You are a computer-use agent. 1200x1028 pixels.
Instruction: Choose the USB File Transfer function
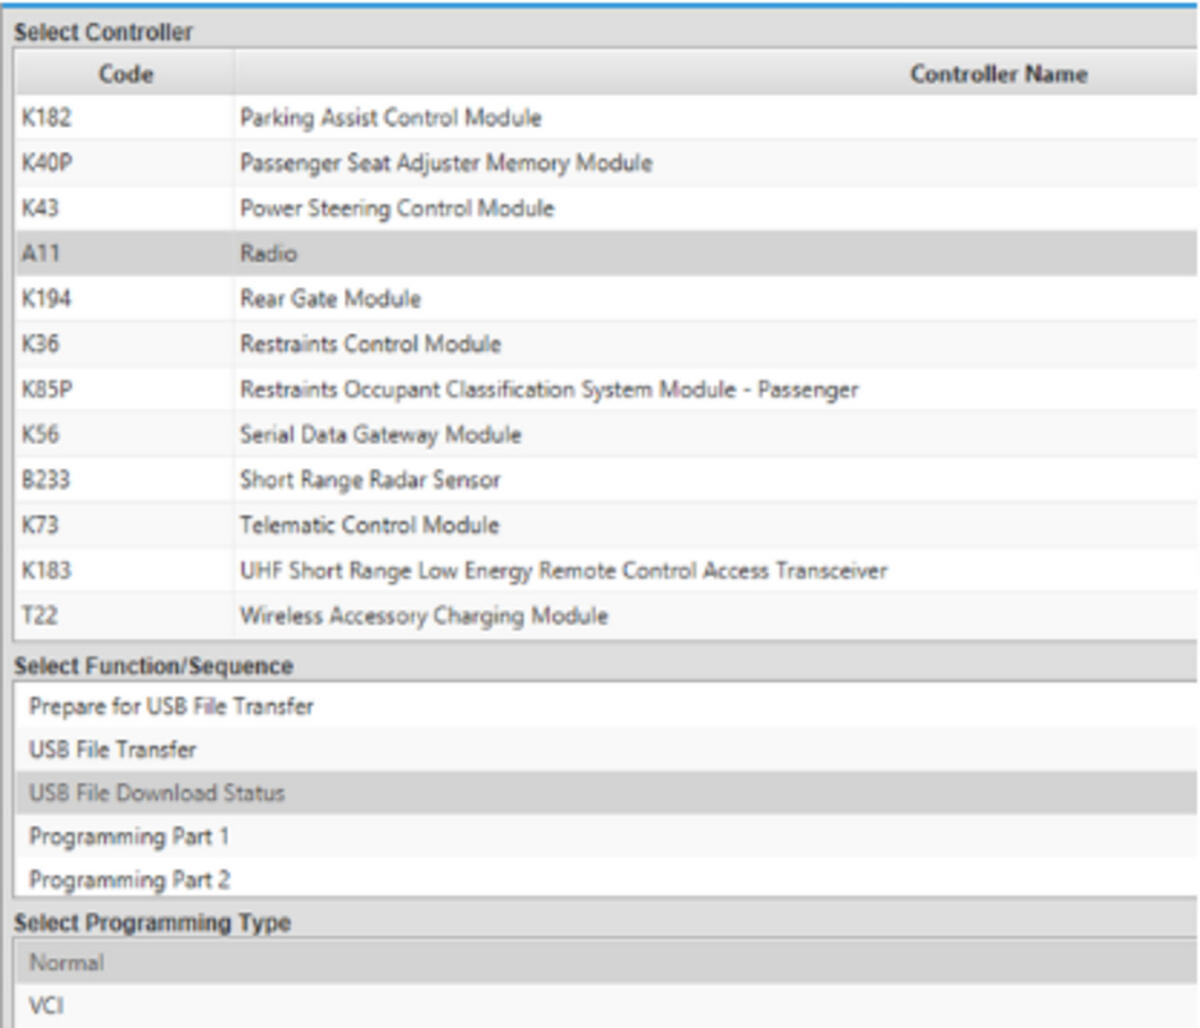[607, 750]
